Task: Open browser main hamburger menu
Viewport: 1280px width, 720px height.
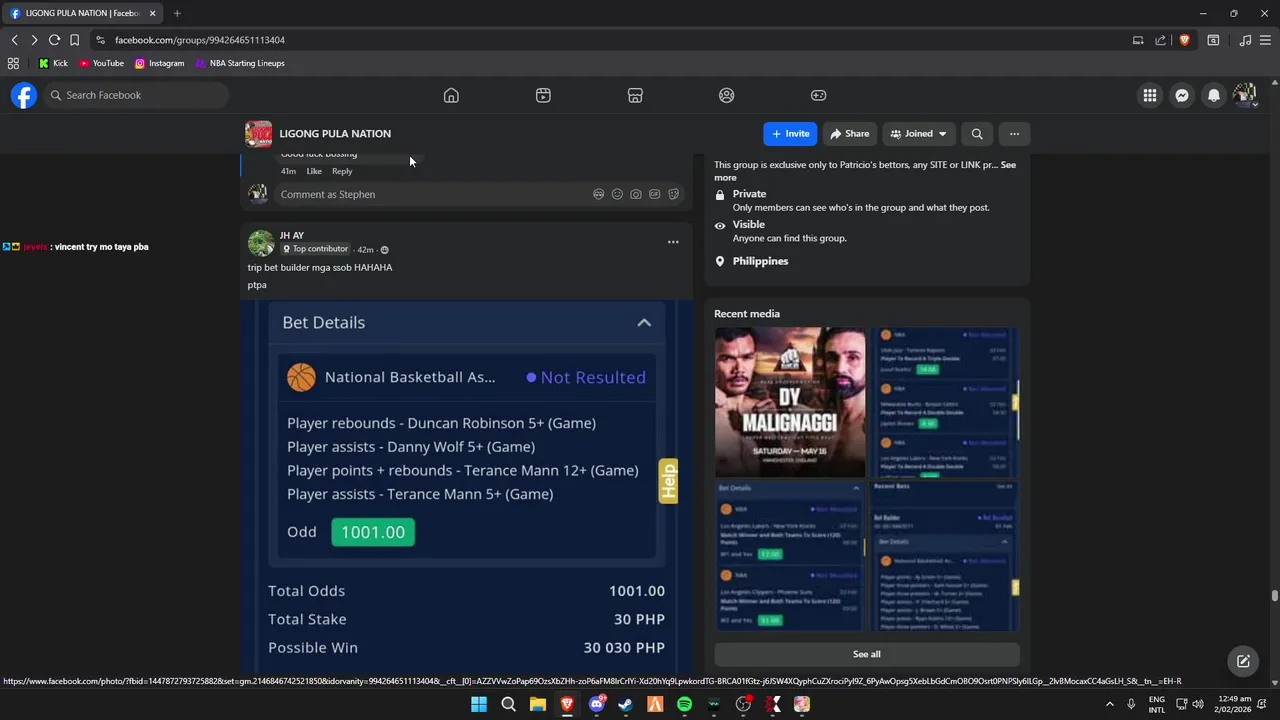Action: [1266, 40]
